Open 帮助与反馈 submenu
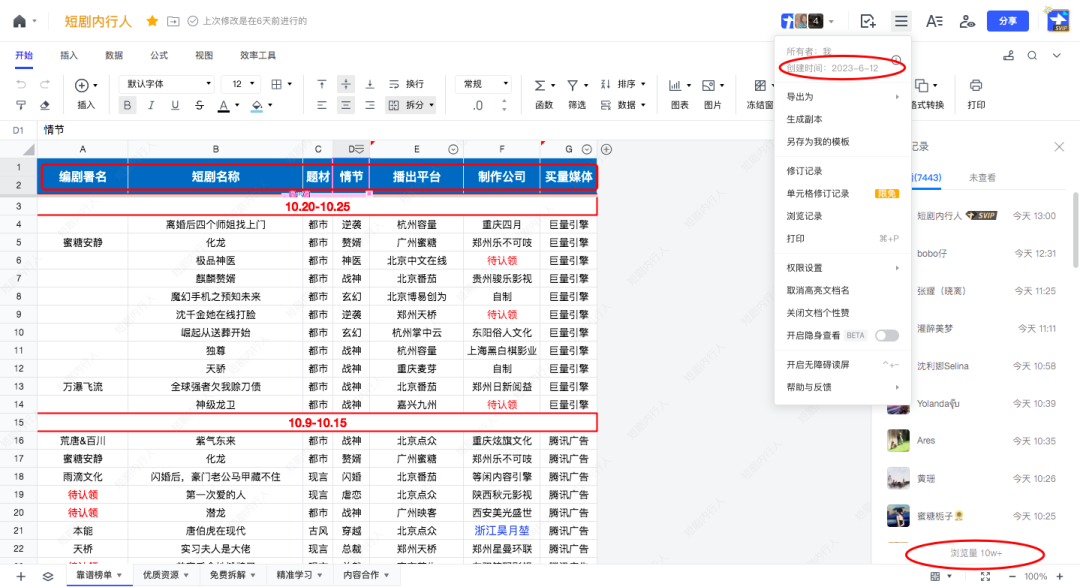Viewport: 1080px width, 587px height. (x=842, y=387)
